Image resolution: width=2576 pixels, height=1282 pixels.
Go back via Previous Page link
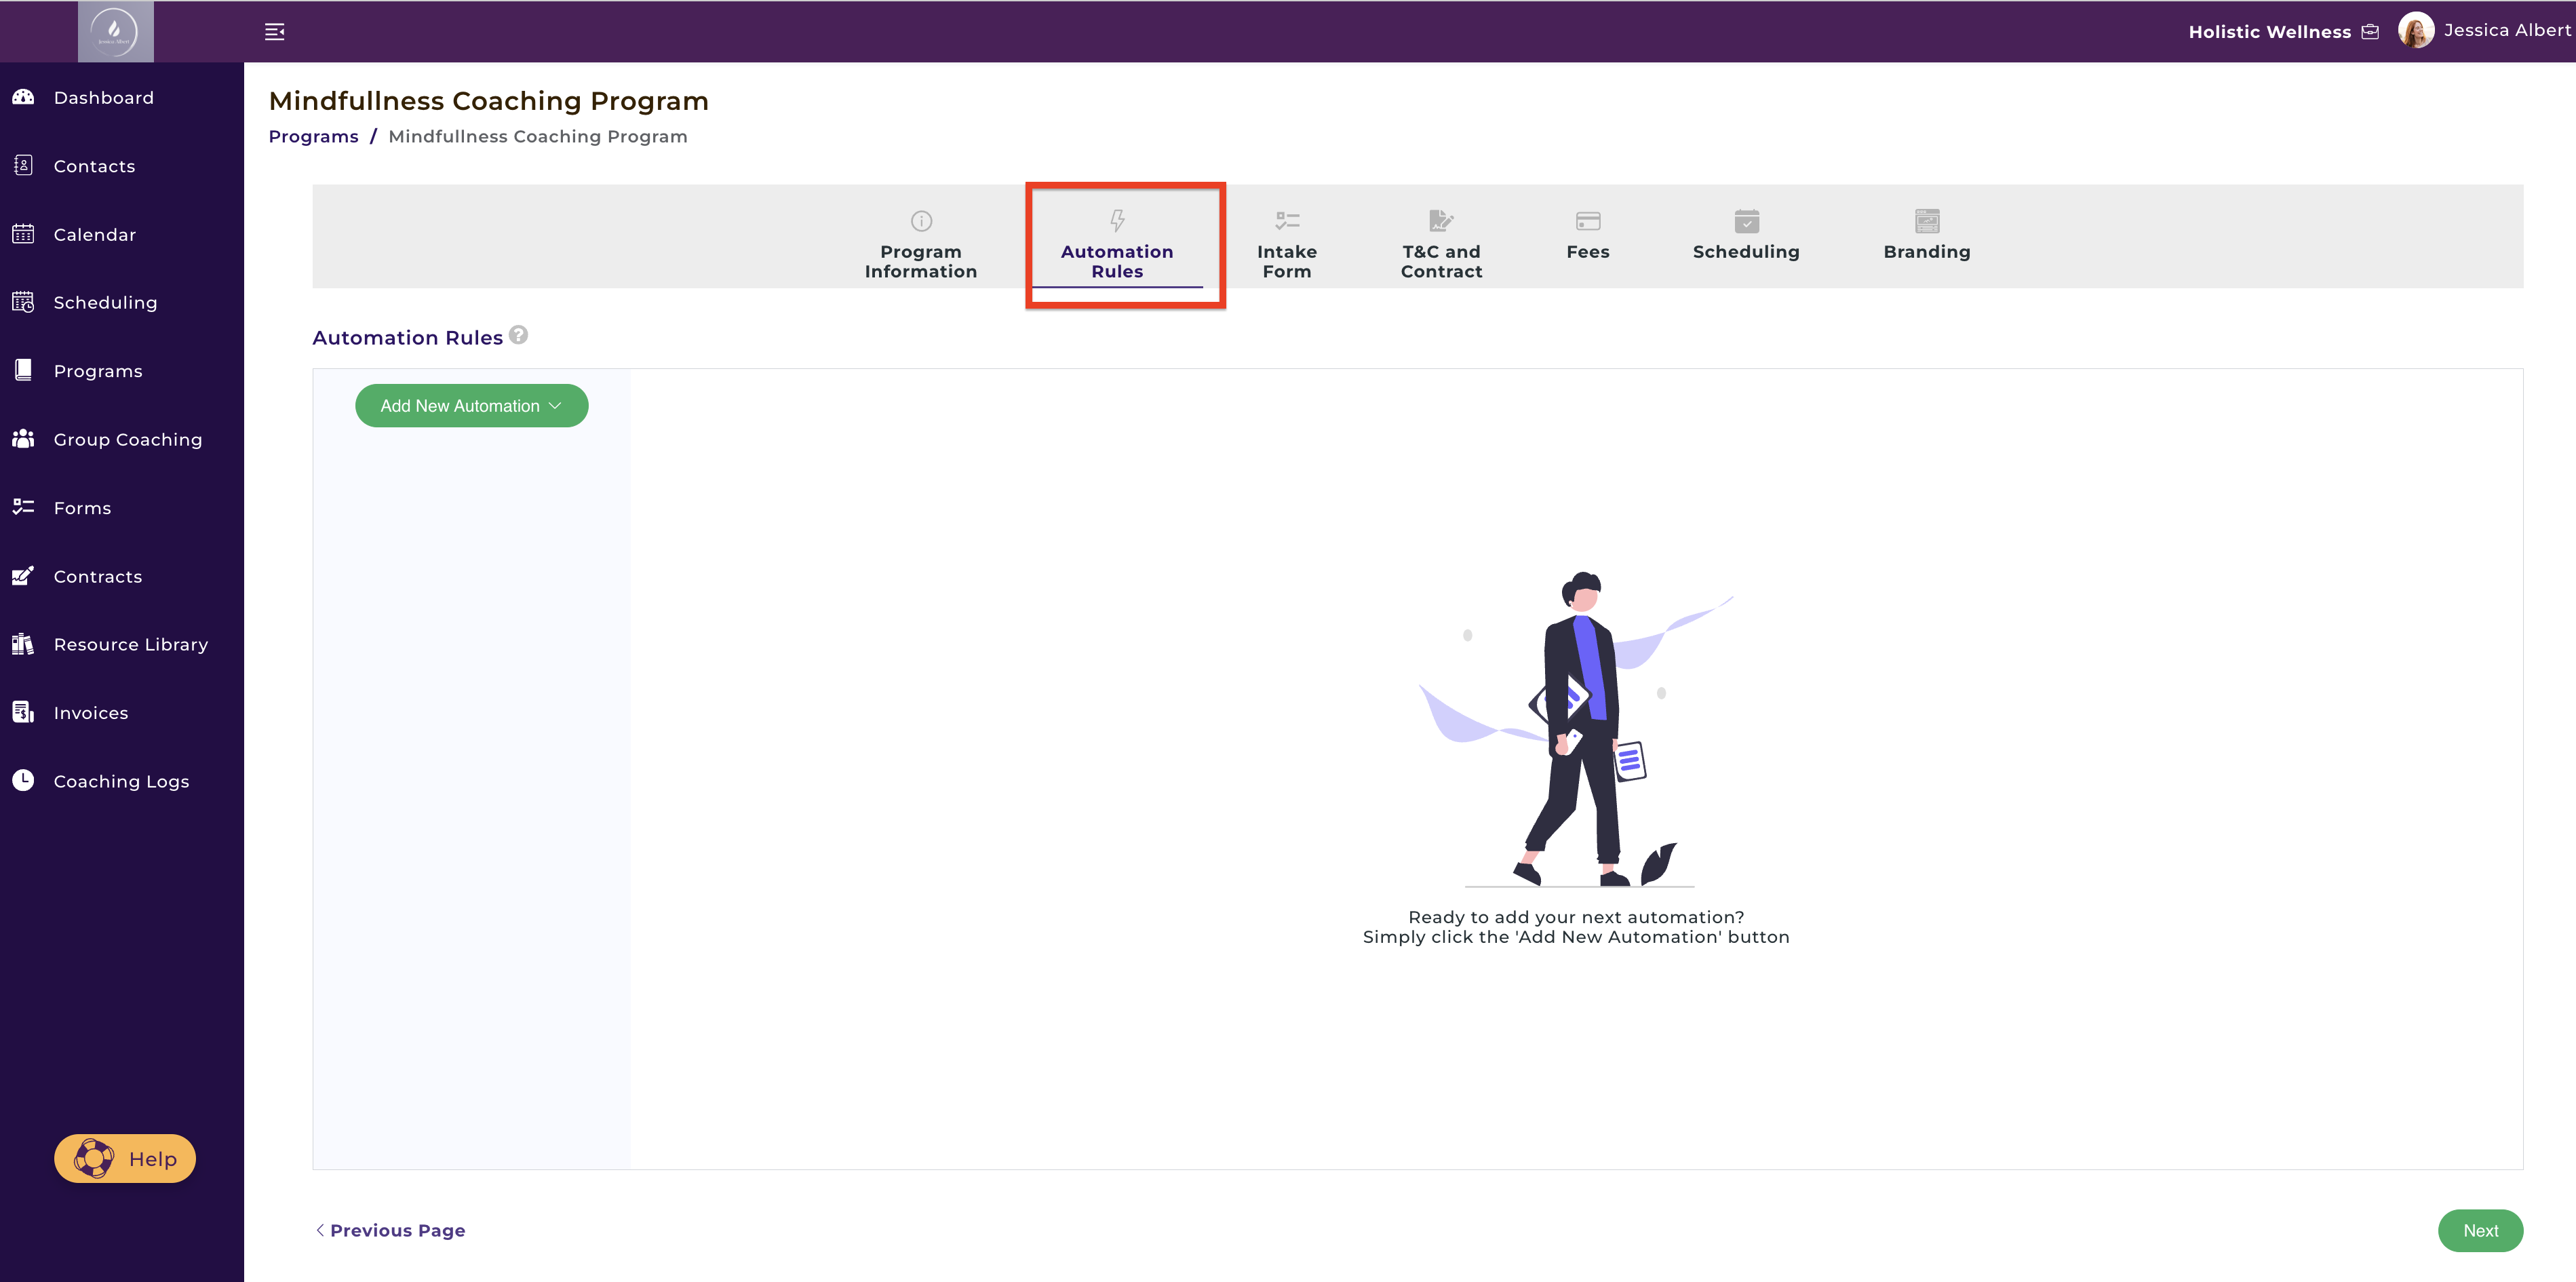click(x=390, y=1230)
